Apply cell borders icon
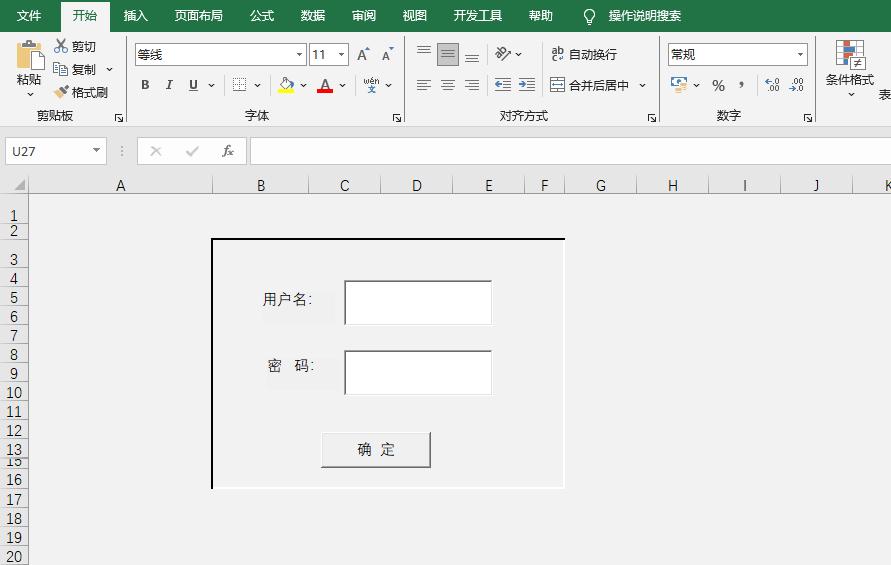The height and width of the screenshot is (565, 891). pyautogui.click(x=239, y=85)
